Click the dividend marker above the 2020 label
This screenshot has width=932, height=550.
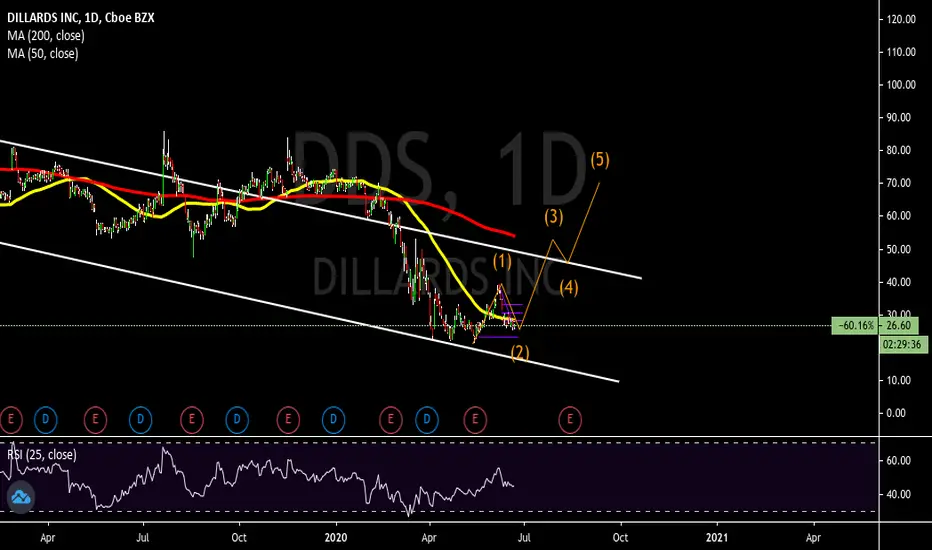[333, 420]
